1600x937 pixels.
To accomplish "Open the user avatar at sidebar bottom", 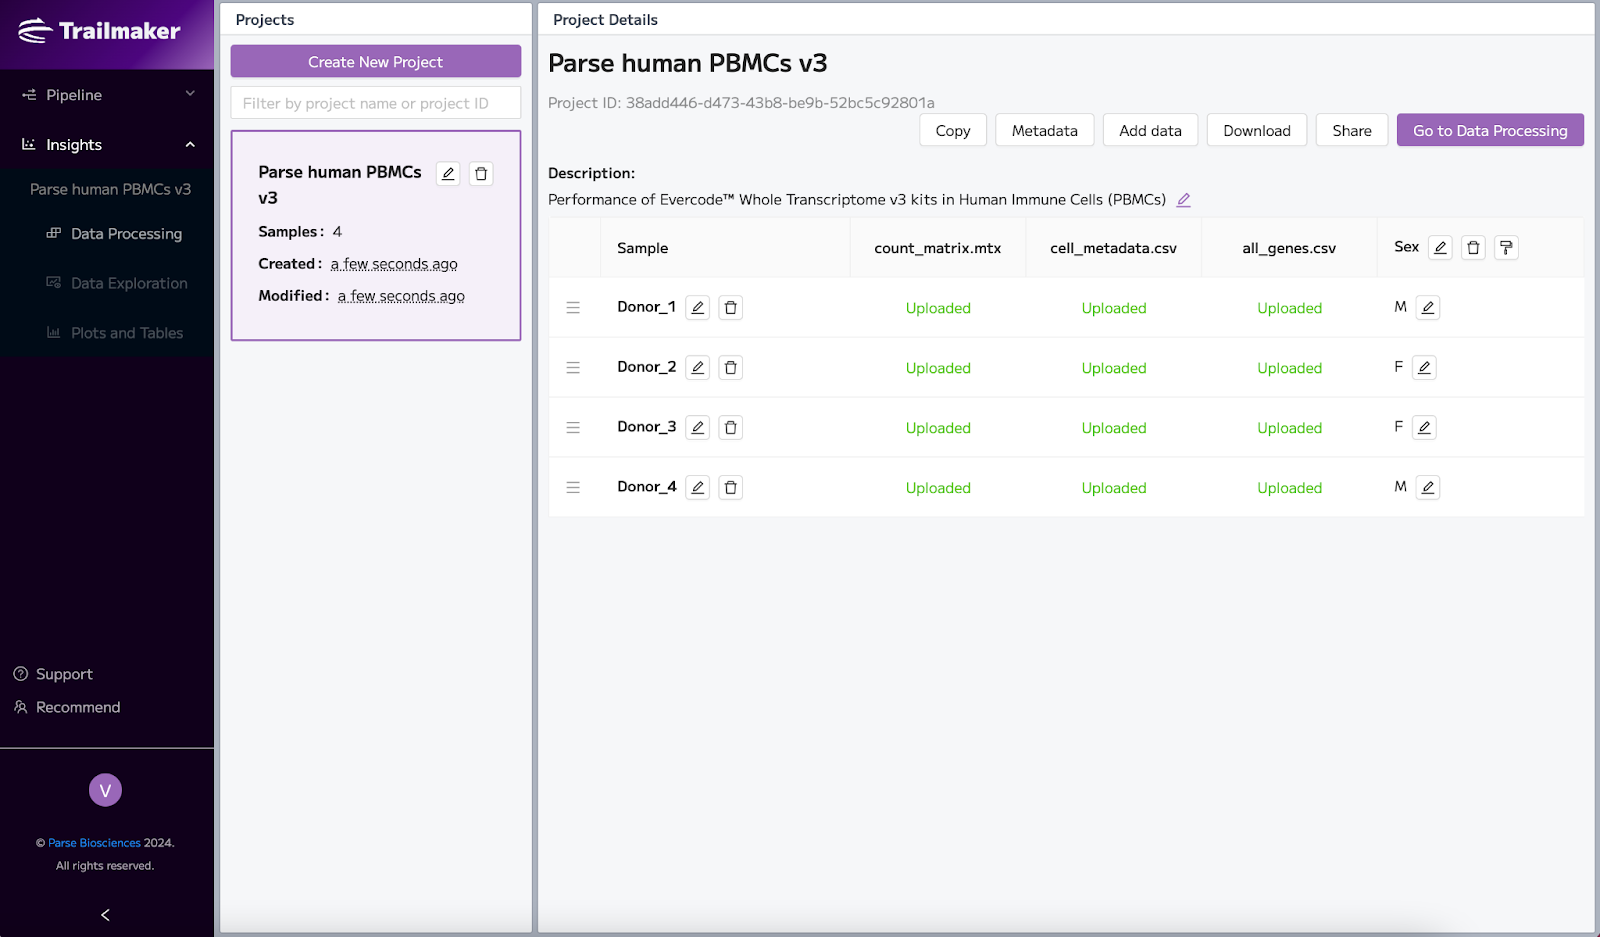I will click(105, 789).
